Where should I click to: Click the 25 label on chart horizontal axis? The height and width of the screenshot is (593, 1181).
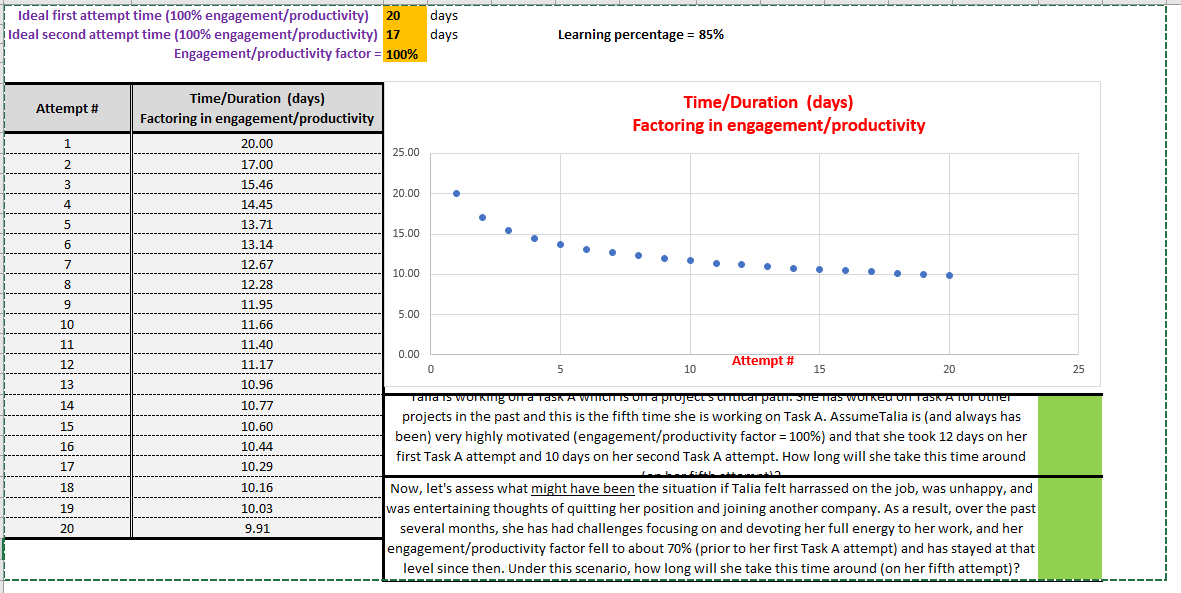coord(1079,369)
